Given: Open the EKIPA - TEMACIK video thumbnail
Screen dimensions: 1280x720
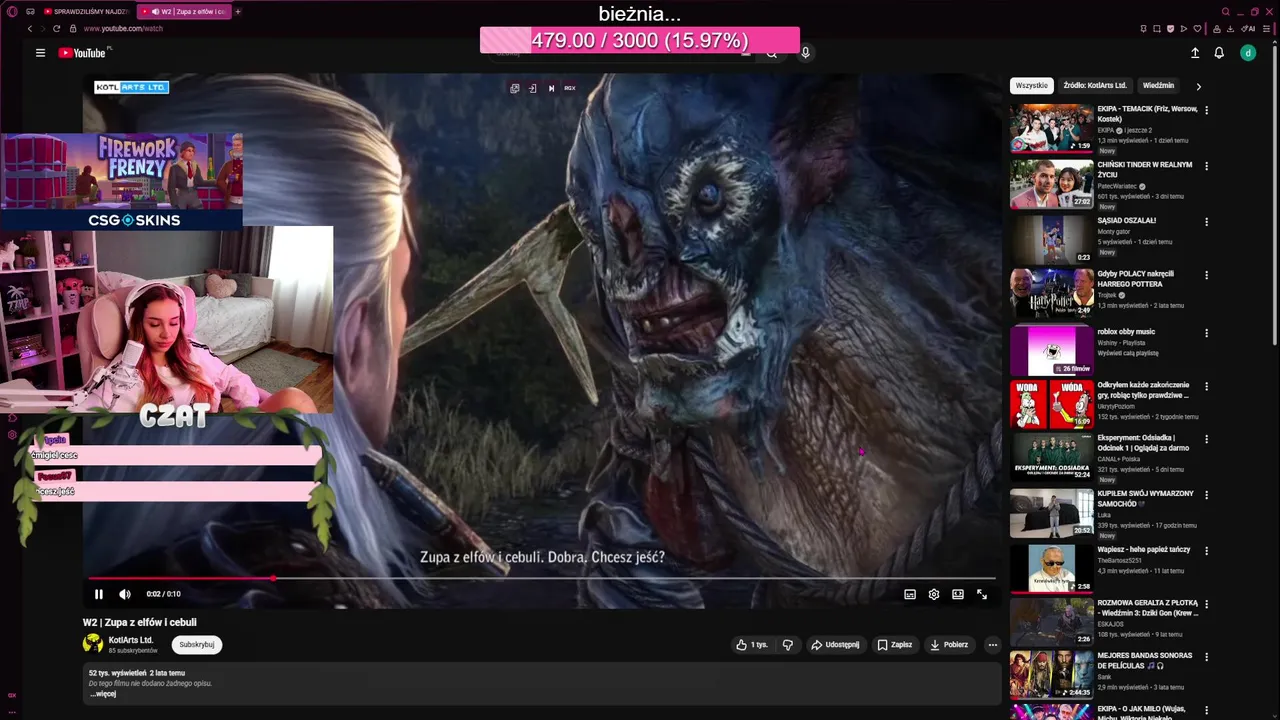Looking at the screenshot, I should point(1051,128).
